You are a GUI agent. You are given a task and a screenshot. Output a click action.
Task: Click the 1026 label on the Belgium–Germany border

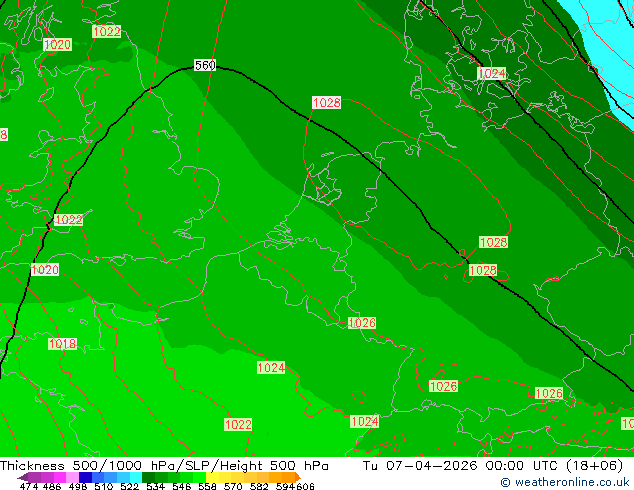click(x=362, y=323)
